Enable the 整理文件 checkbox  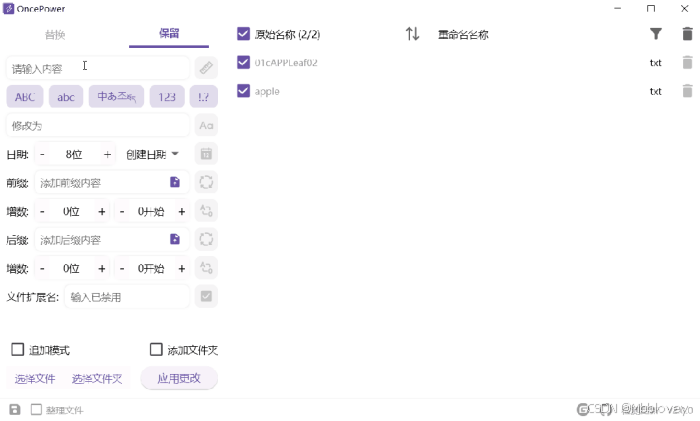click(x=36, y=409)
